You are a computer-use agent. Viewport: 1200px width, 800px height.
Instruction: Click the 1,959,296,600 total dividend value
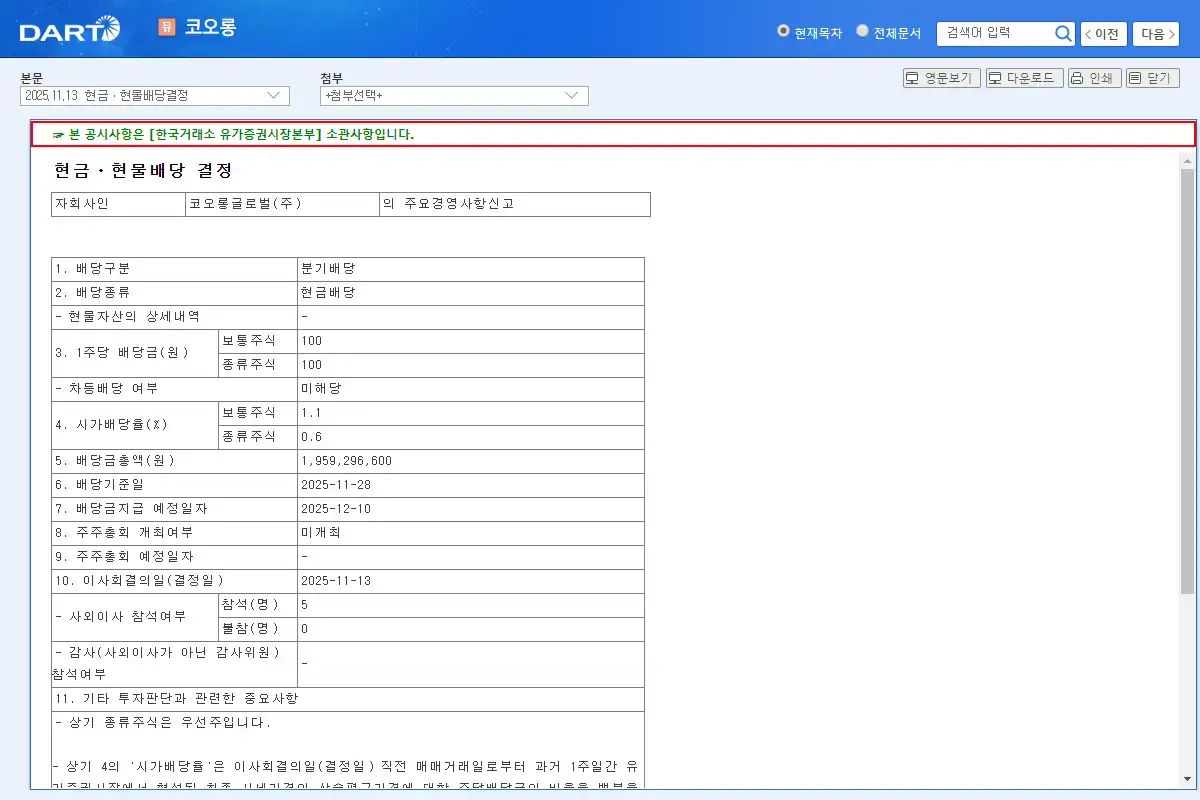coord(346,461)
